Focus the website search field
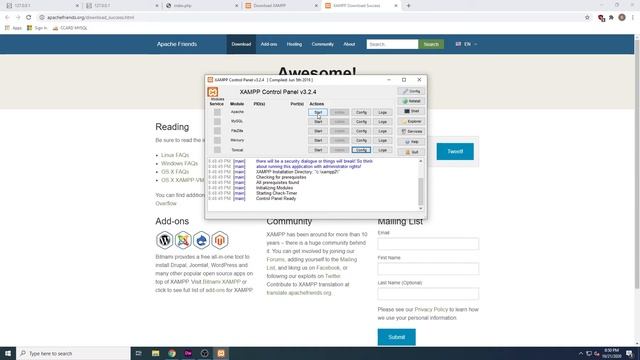This screenshot has height=360, width=640. click(x=392, y=44)
